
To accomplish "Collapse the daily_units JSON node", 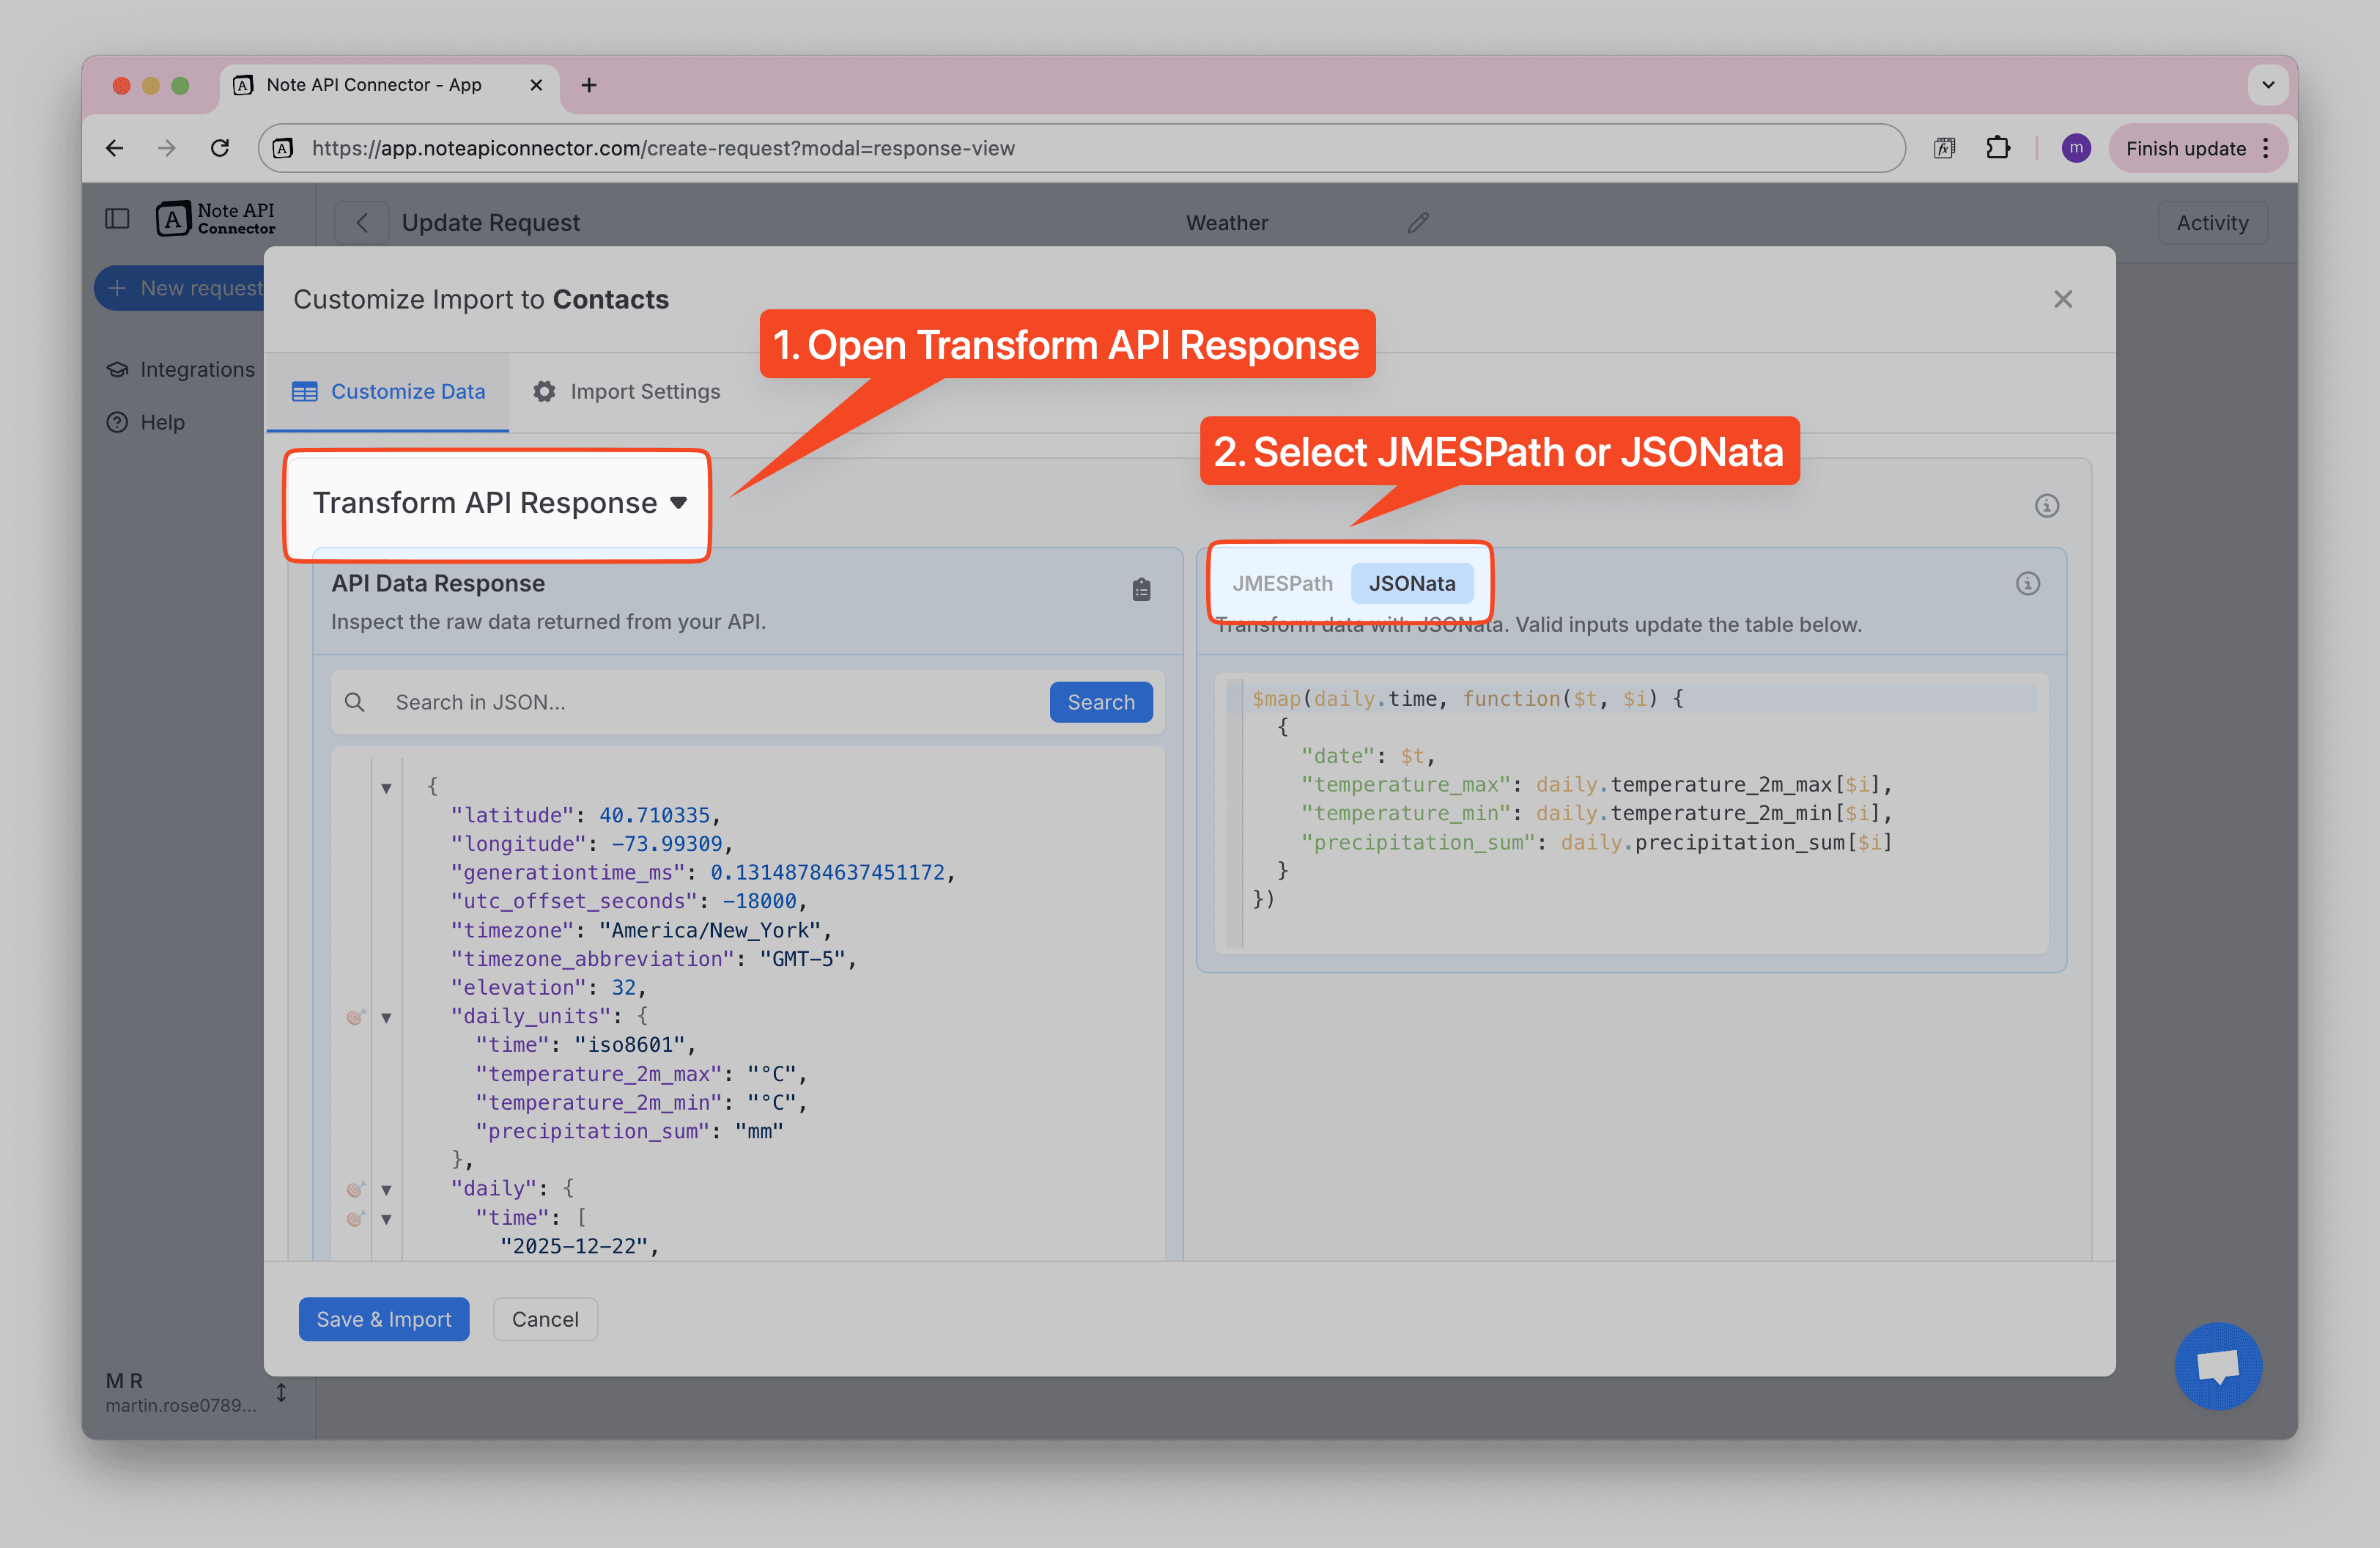I will pos(386,1018).
